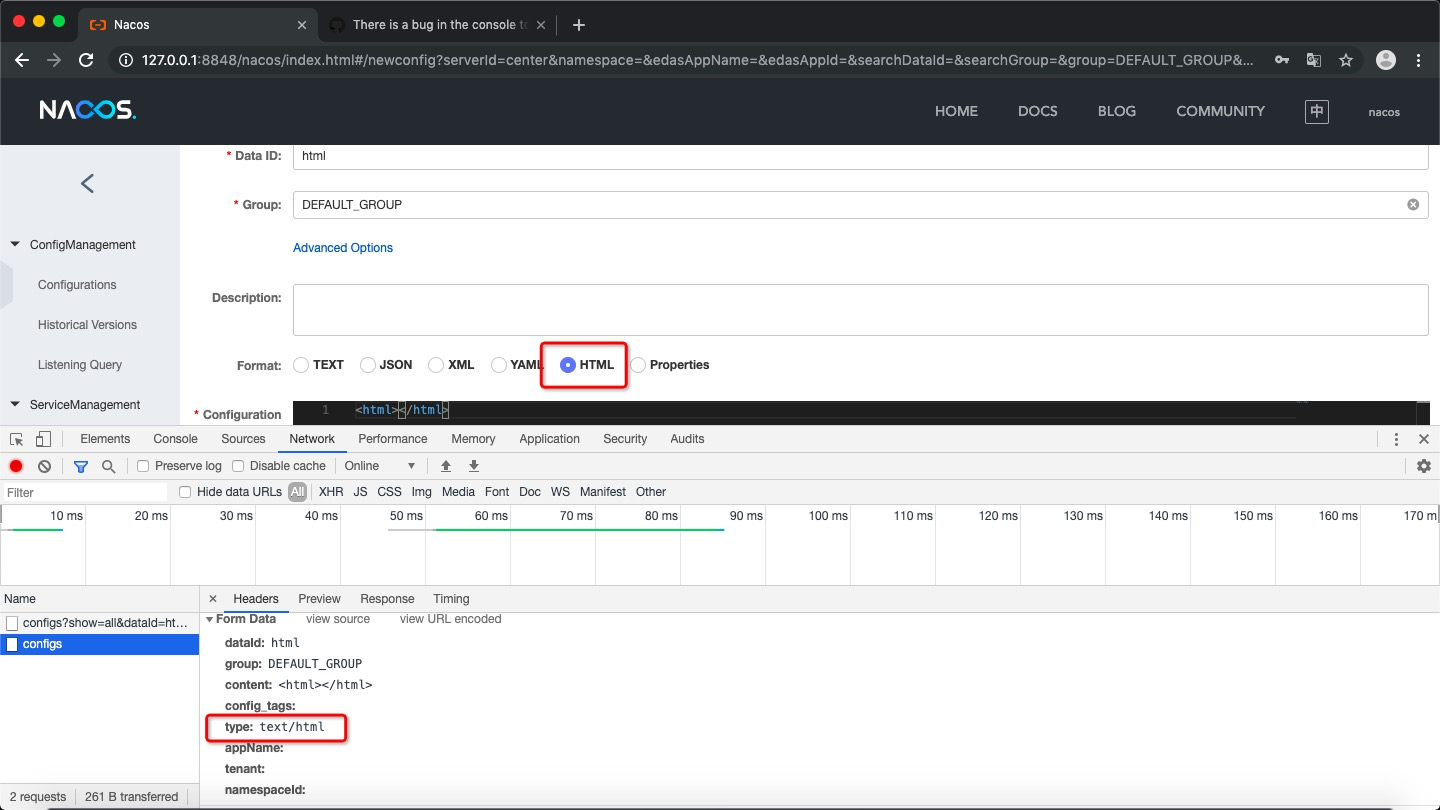The width and height of the screenshot is (1440, 810).
Task: Open the network settings gear
Action: [x=1424, y=466]
